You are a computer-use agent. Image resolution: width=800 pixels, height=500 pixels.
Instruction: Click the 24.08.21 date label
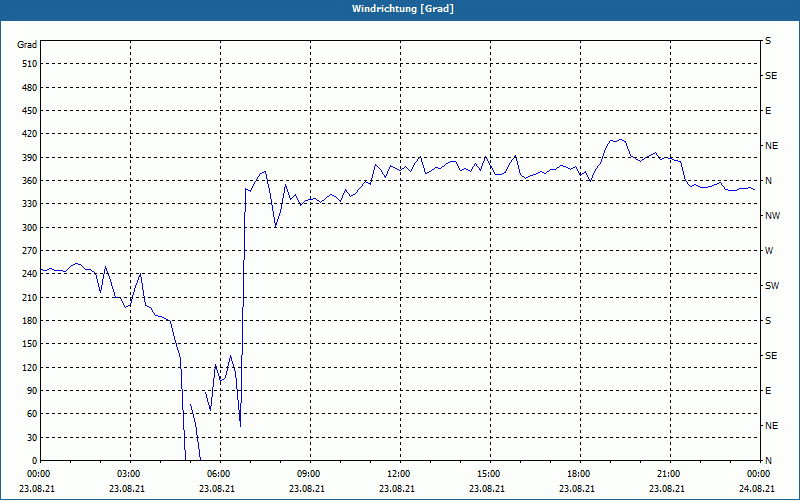pyautogui.click(x=757, y=488)
